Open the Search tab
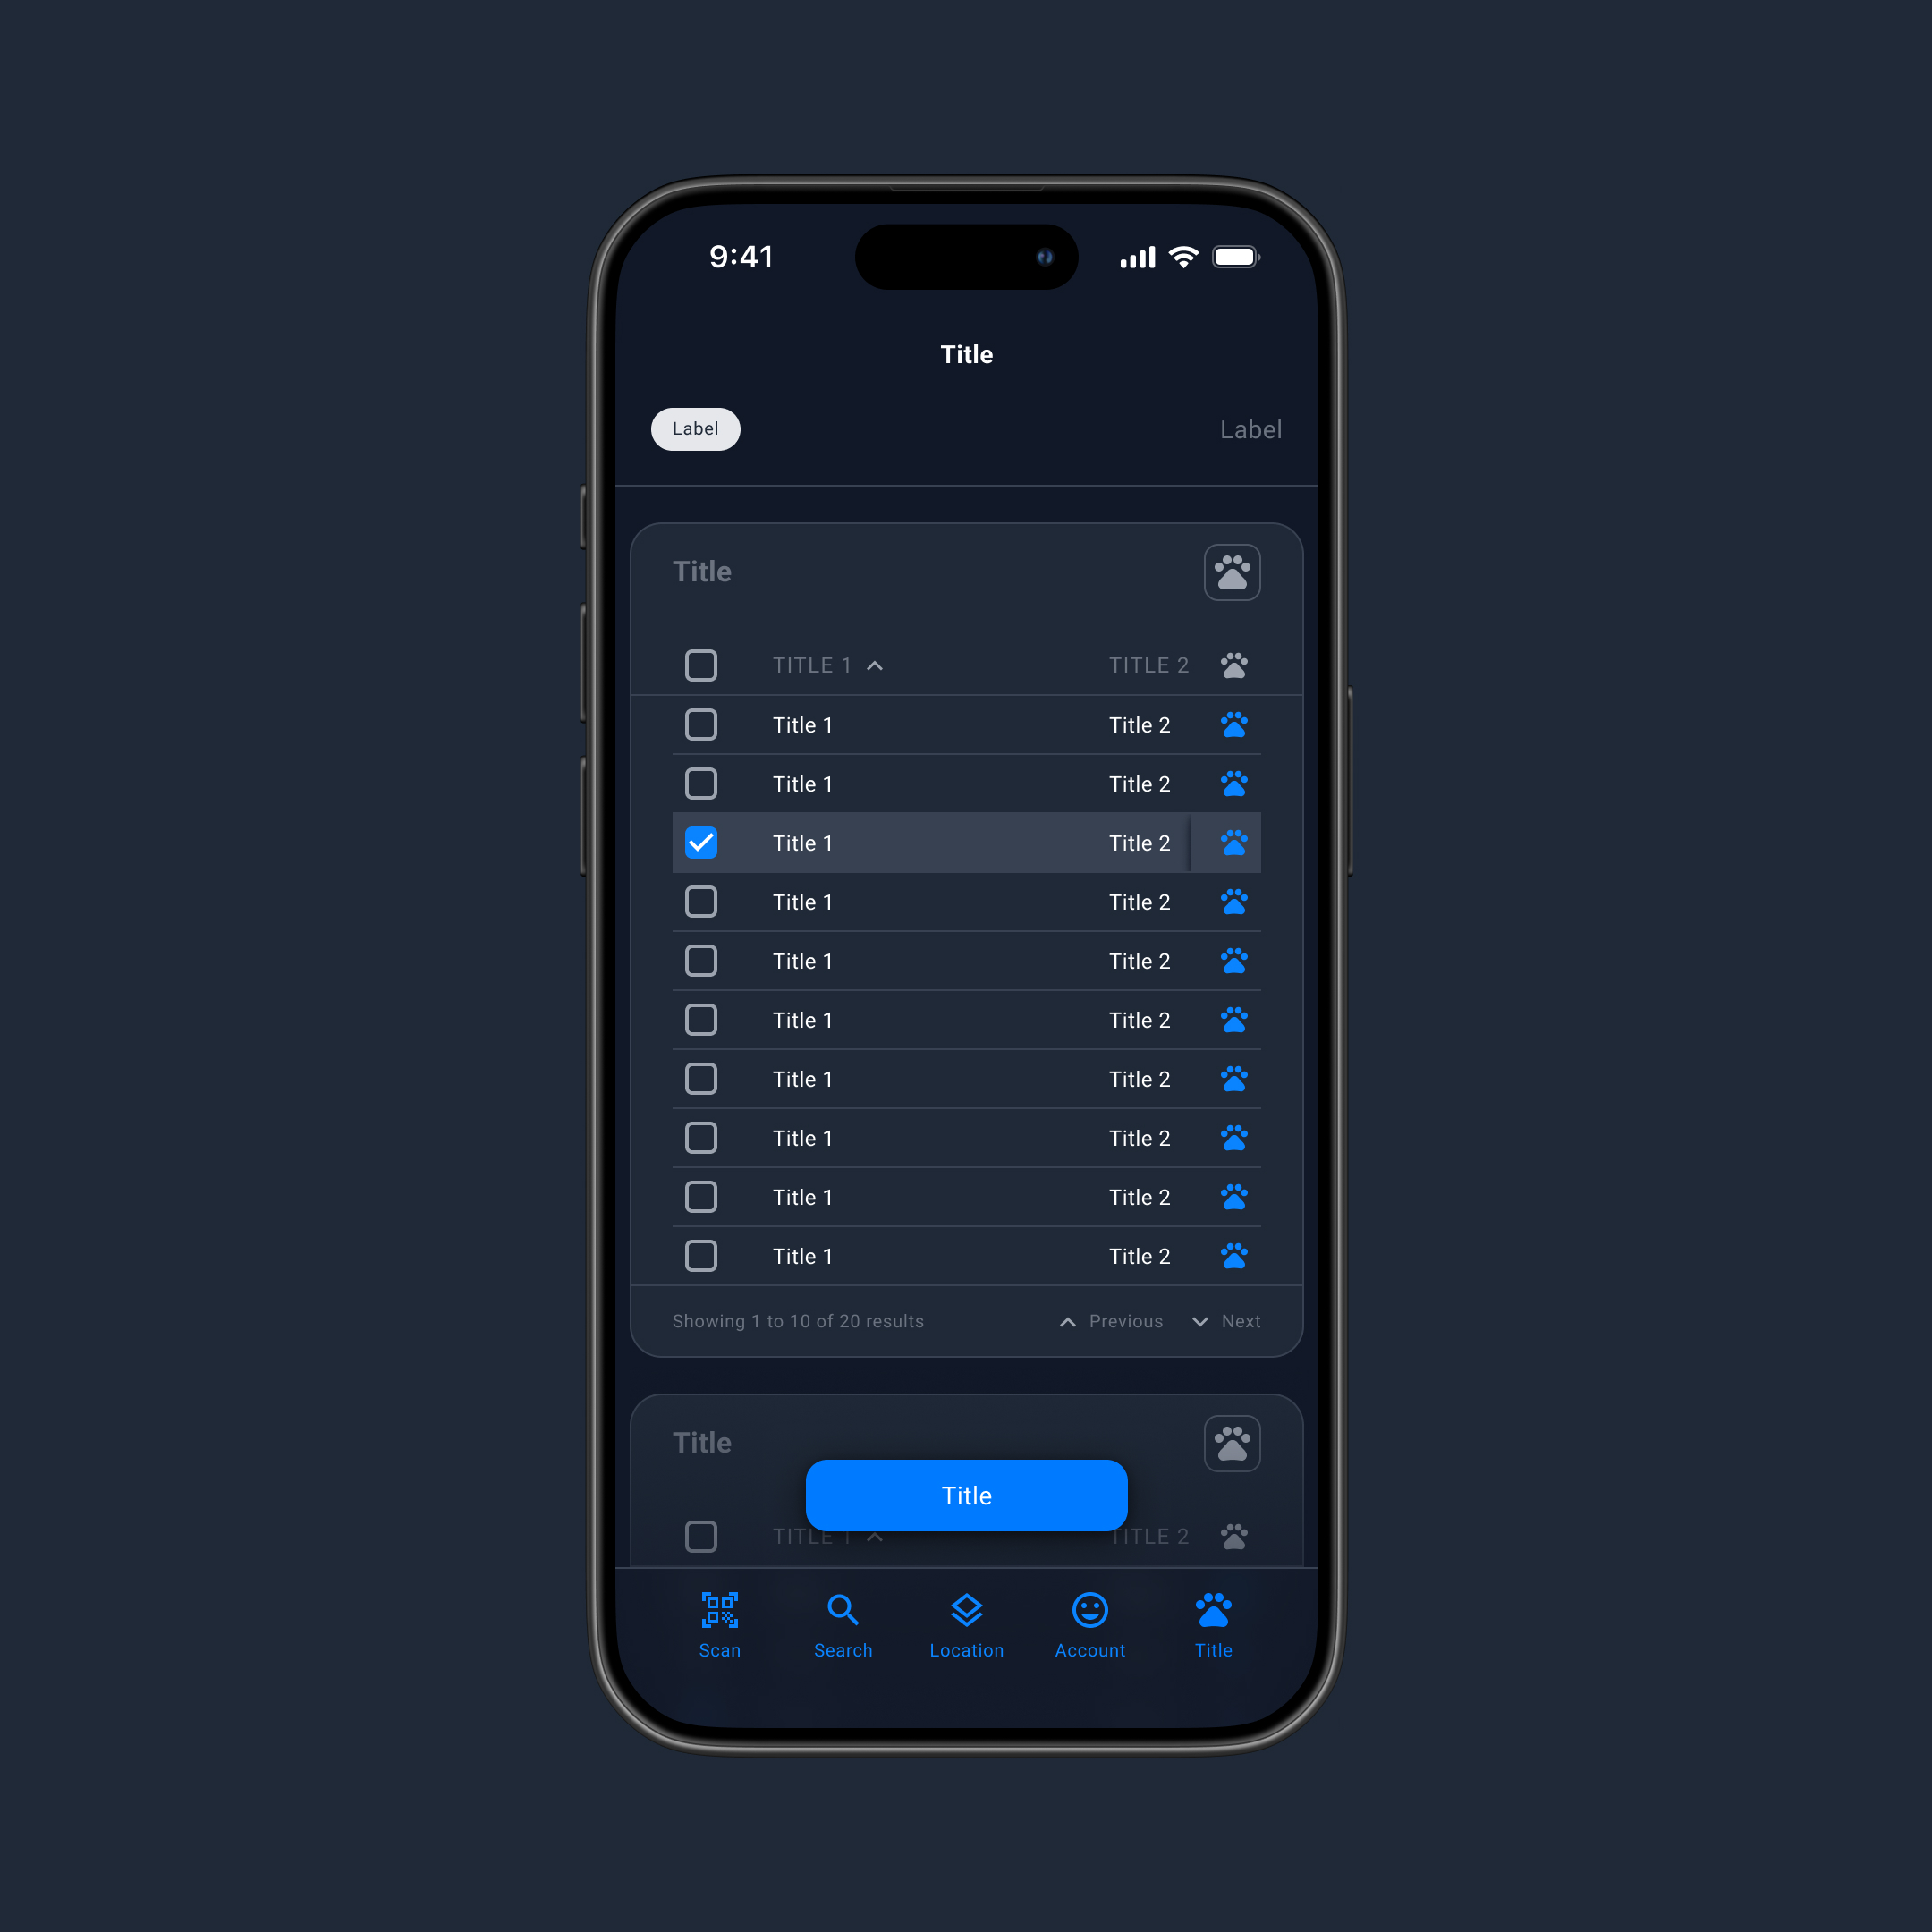 (843, 1623)
